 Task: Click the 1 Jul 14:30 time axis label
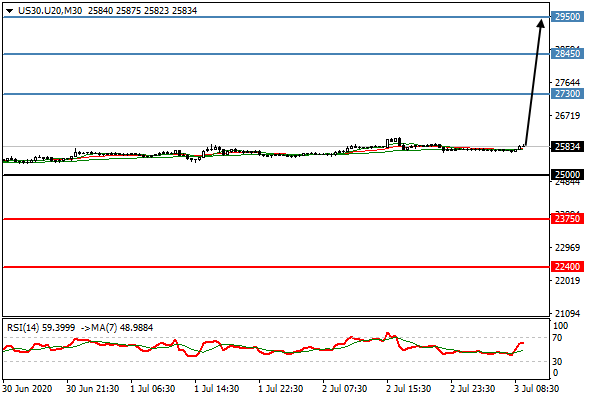[x=217, y=388]
